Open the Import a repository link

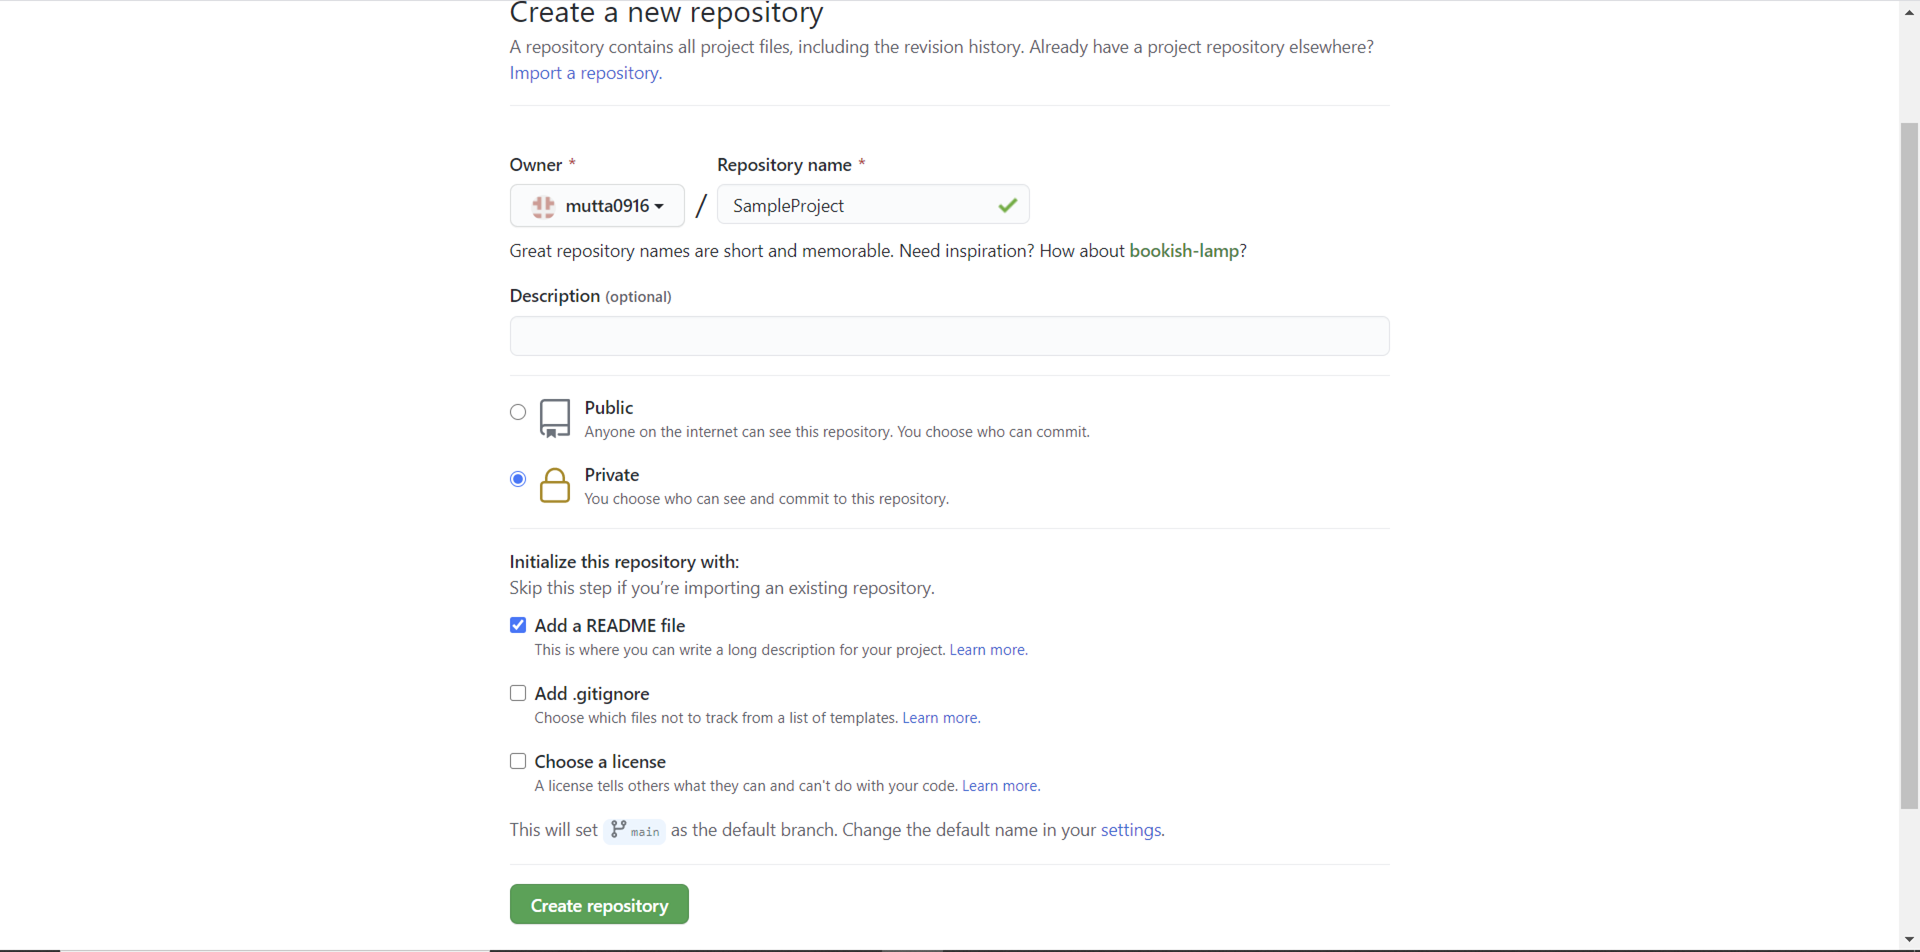click(586, 73)
